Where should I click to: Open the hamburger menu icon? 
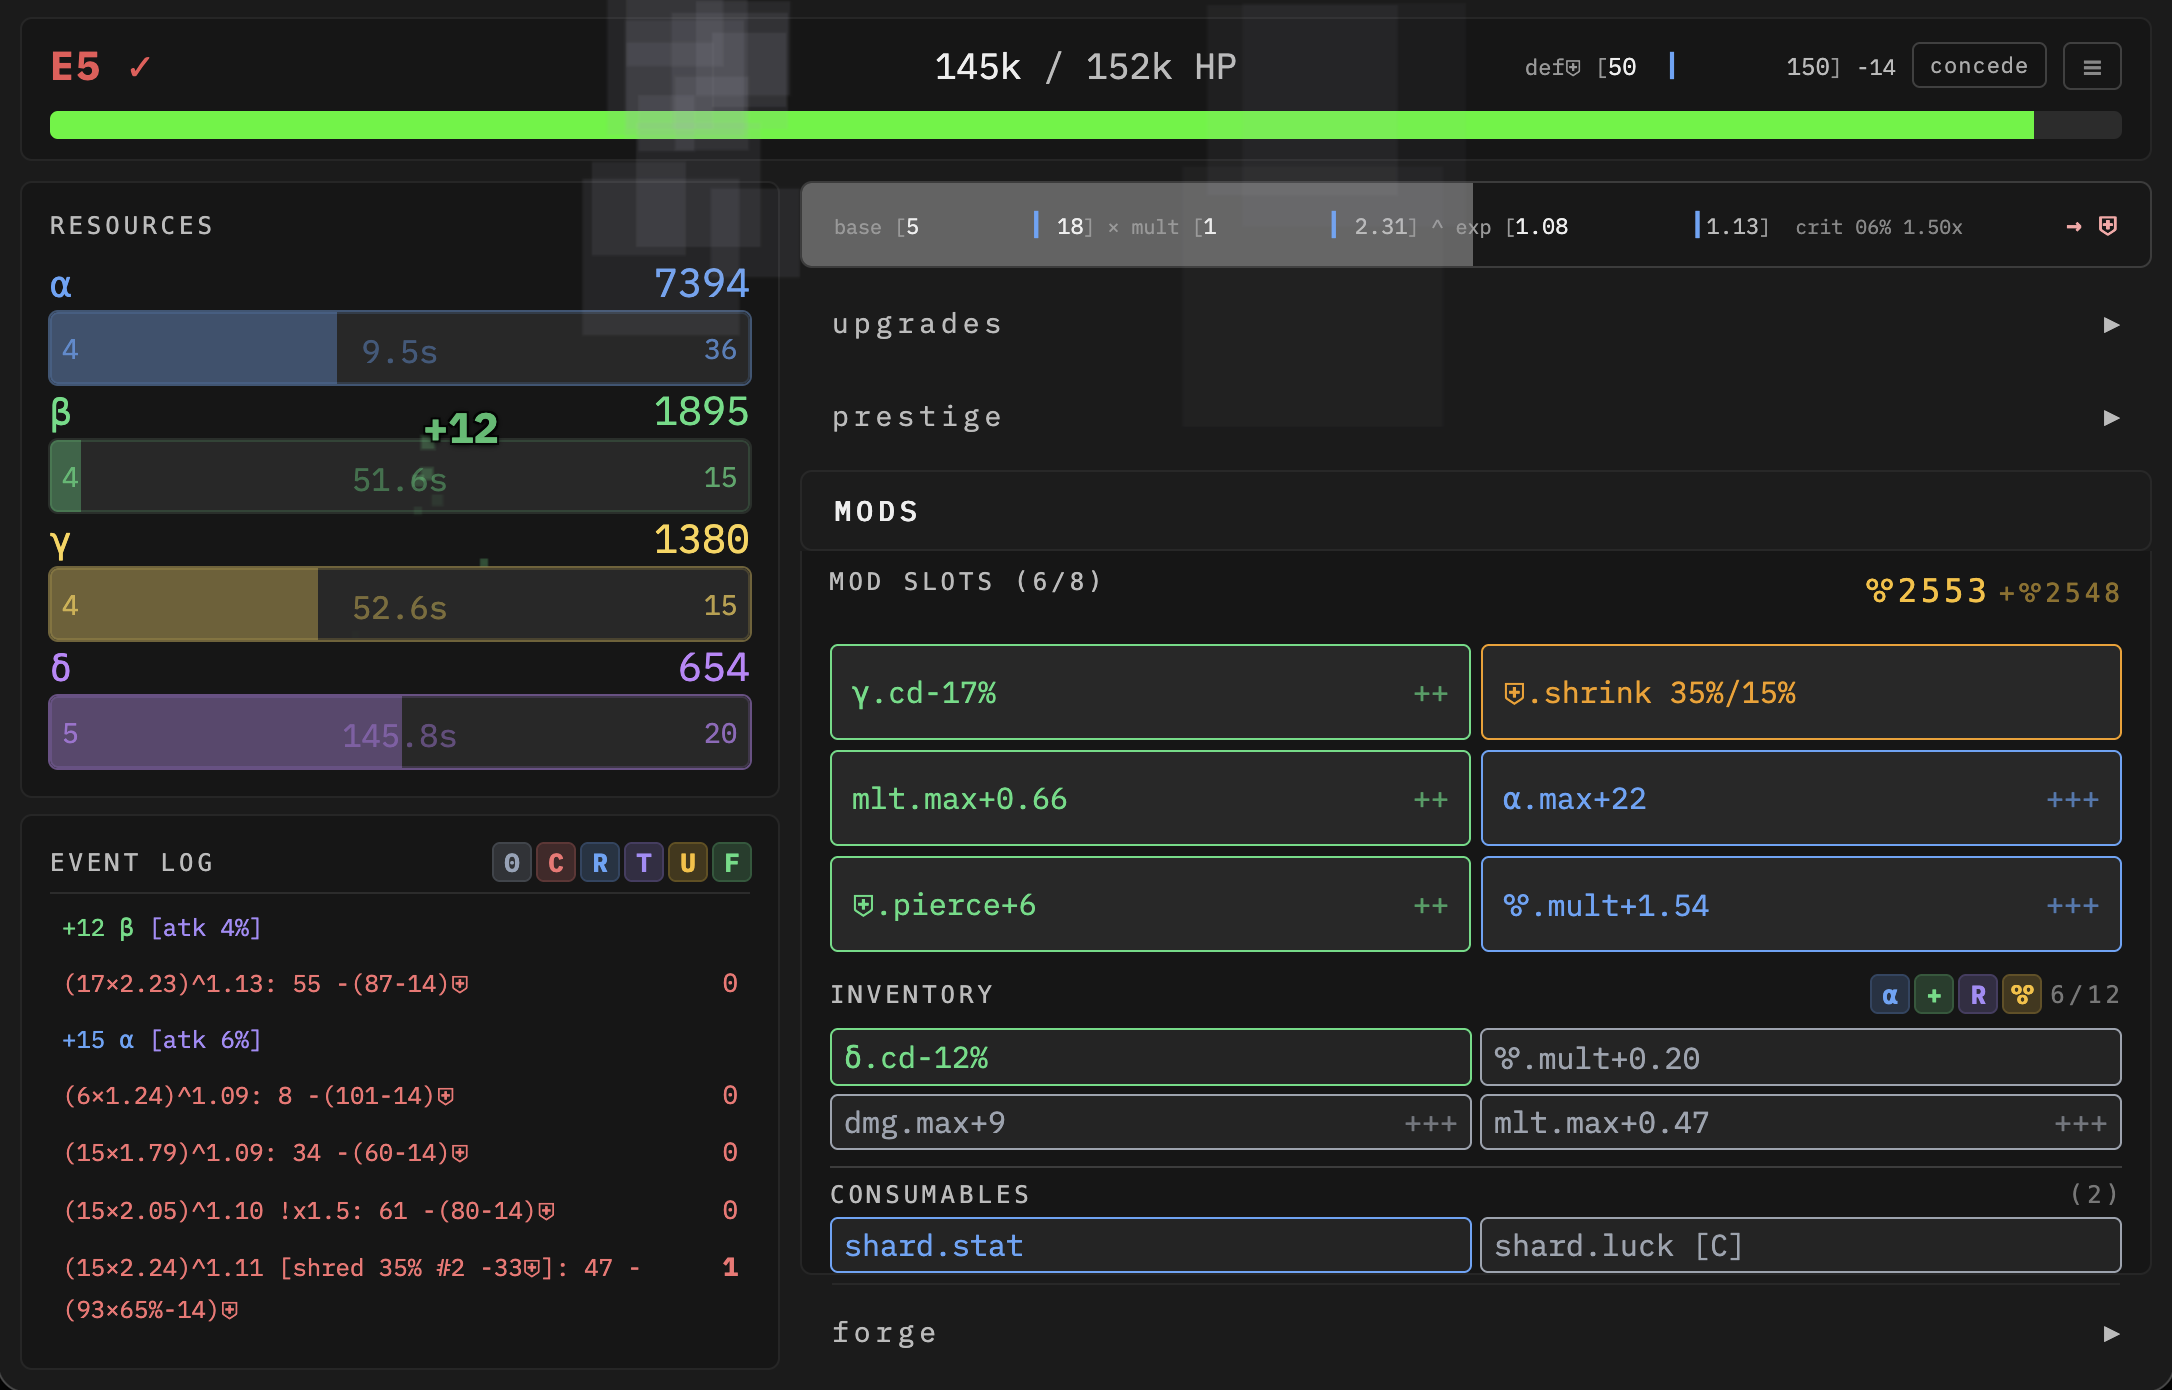point(2091,67)
